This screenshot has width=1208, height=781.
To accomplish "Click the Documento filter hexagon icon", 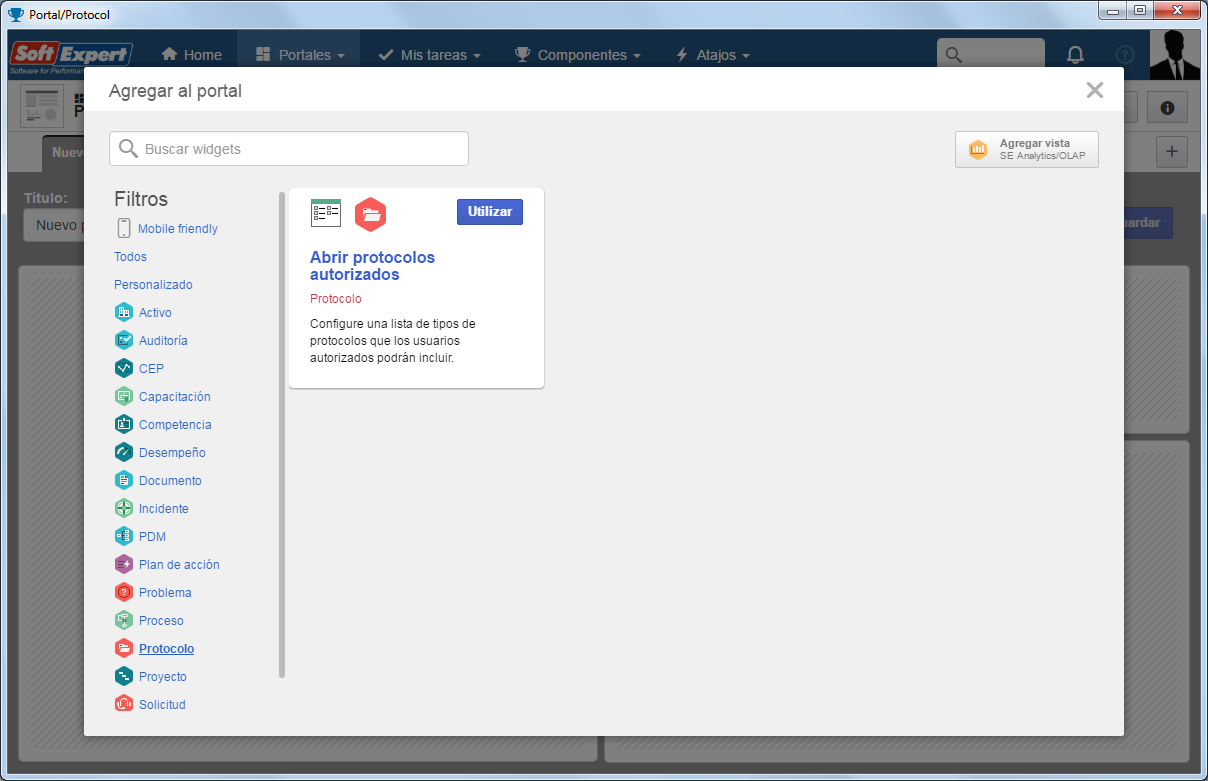I will pos(124,480).
